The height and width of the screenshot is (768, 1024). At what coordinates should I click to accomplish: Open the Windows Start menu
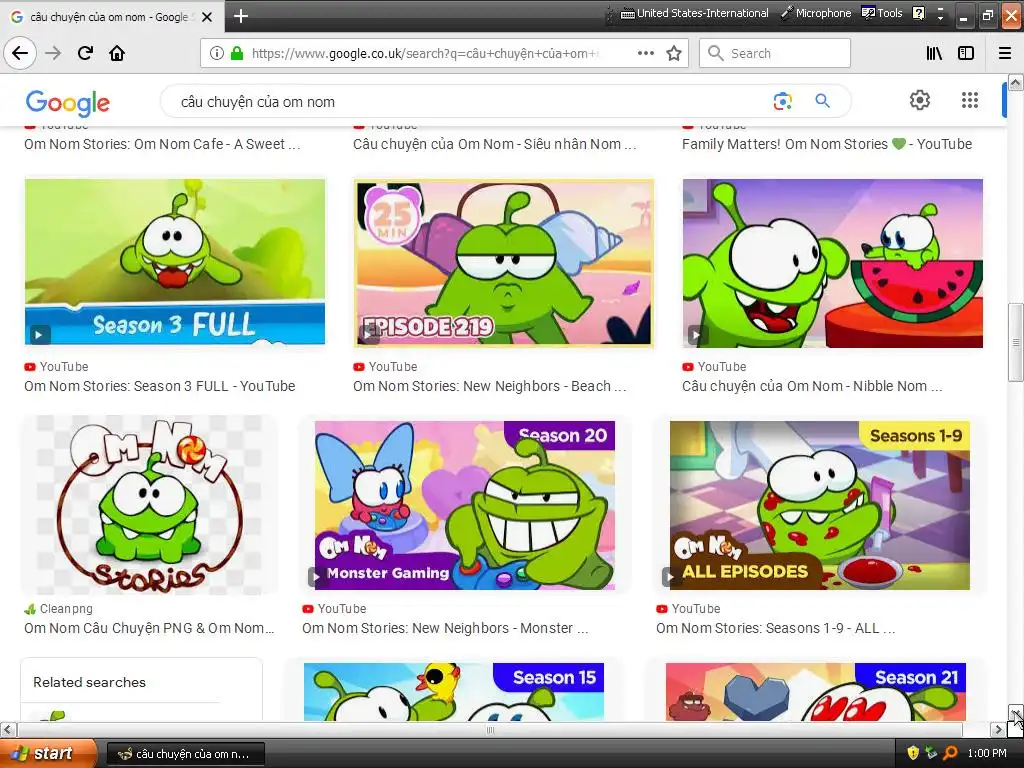[x=48, y=754]
